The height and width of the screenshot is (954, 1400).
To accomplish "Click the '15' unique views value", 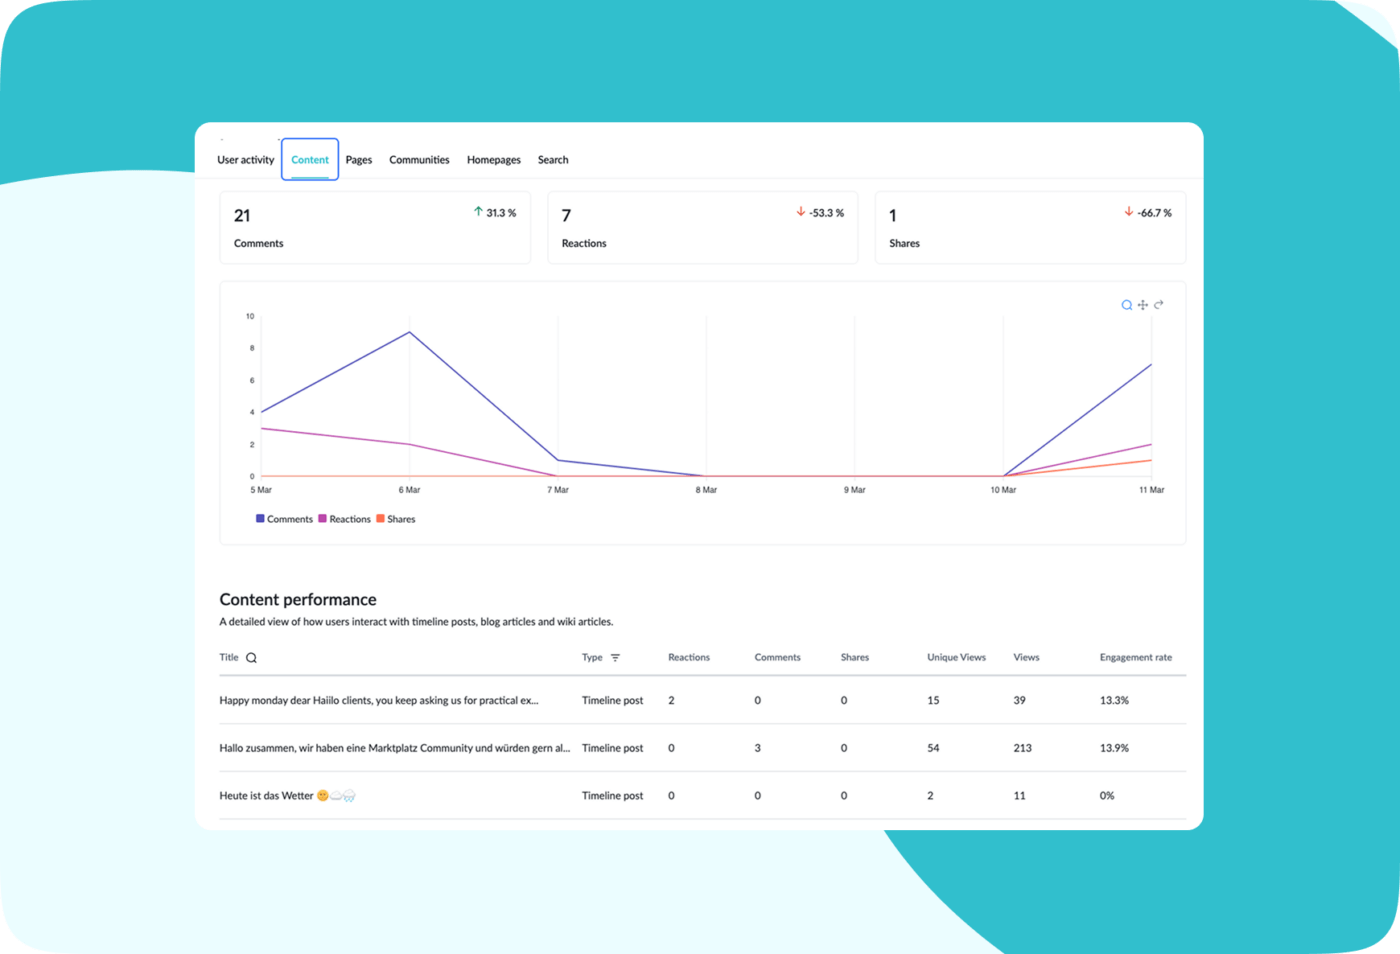I will pos(933,701).
